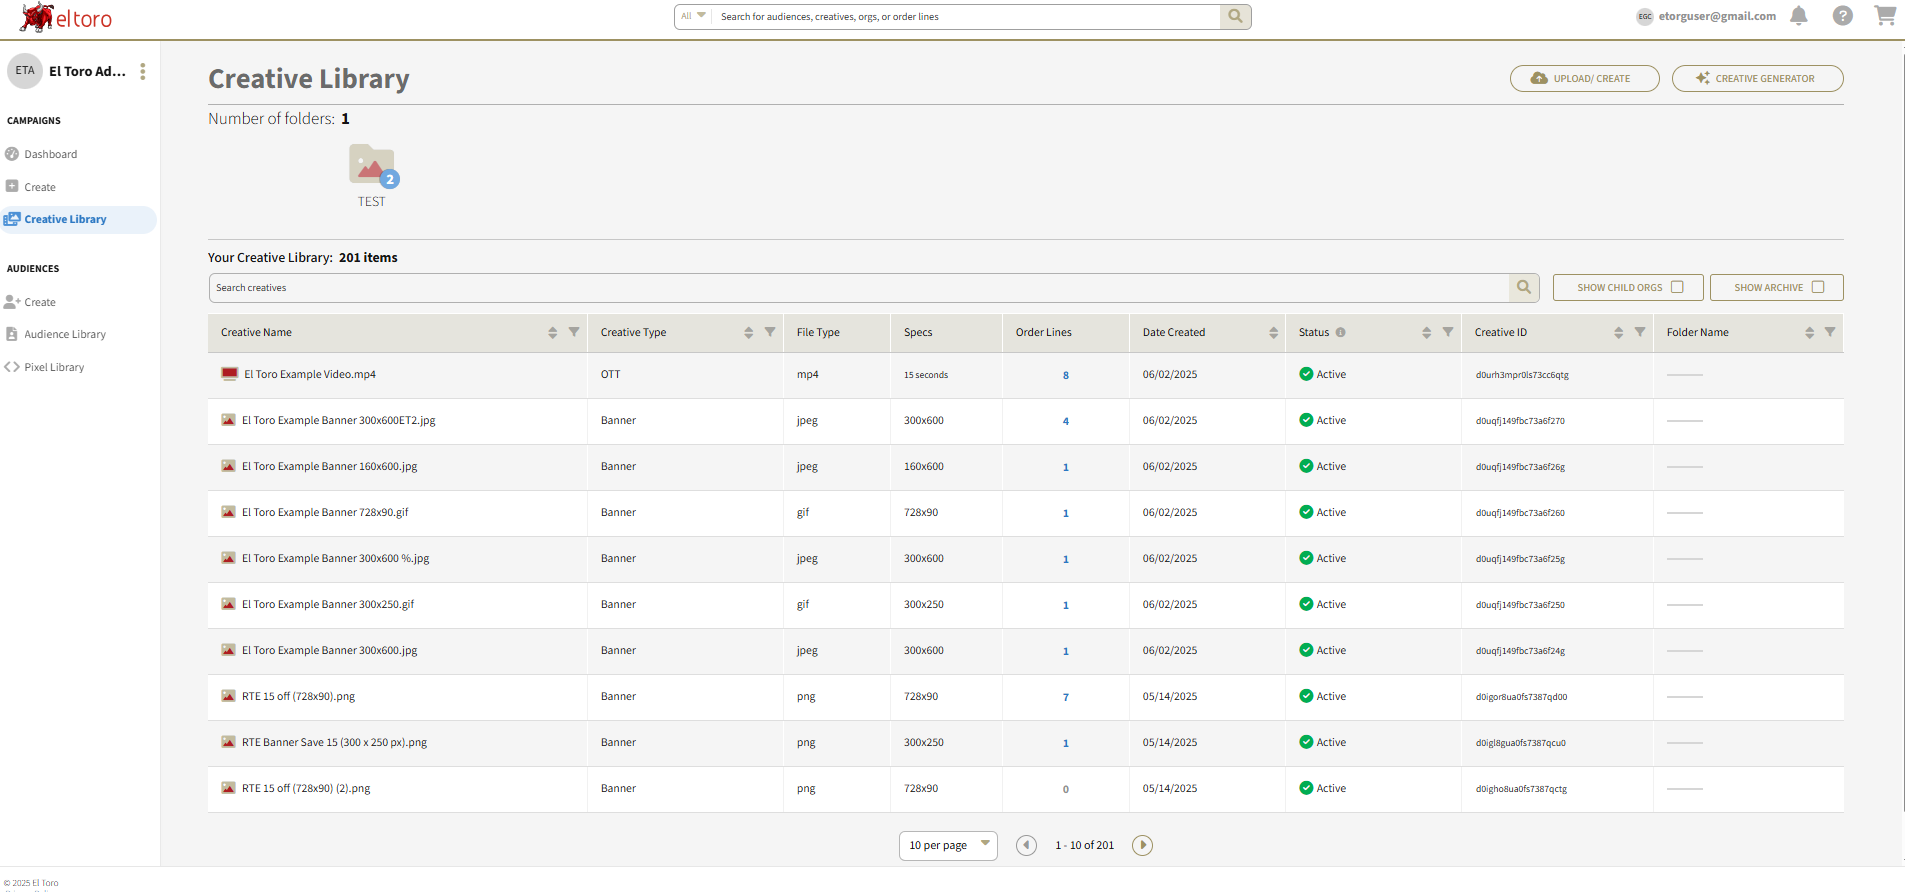Open order lines count 8 link

tap(1066, 376)
